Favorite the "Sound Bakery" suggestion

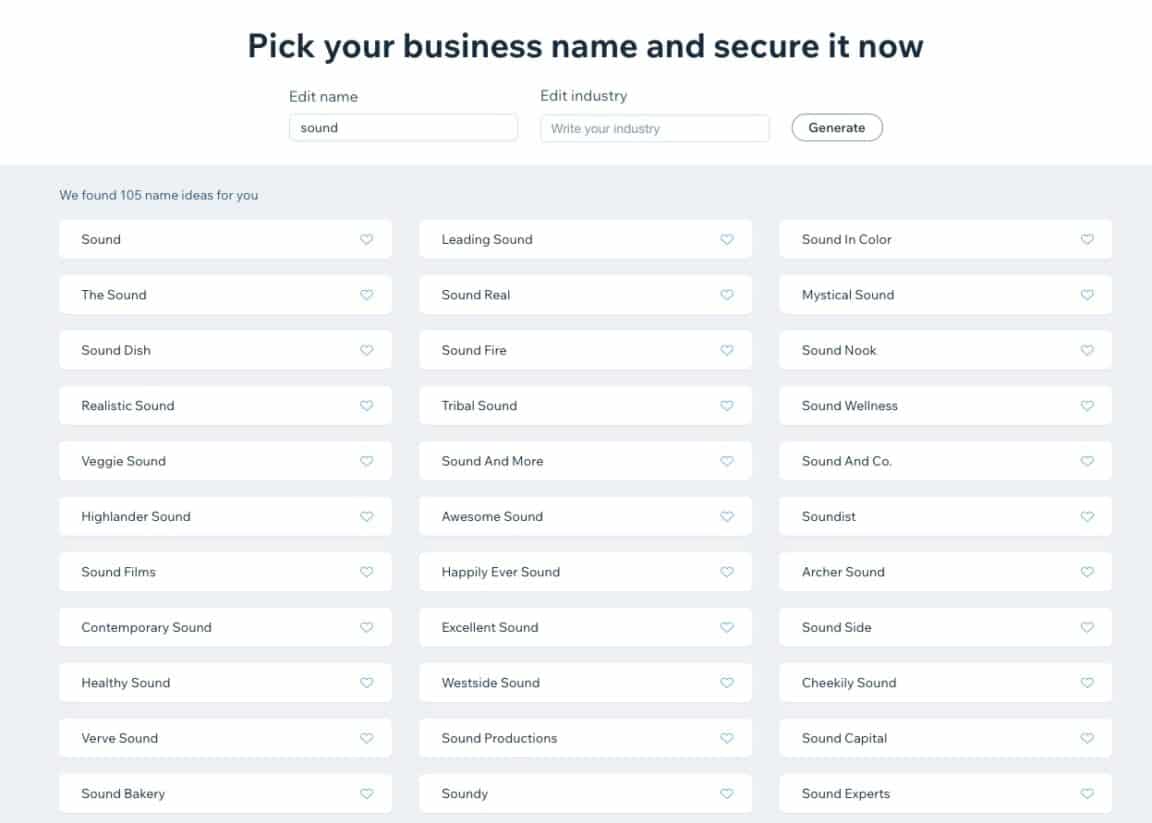[x=366, y=793]
